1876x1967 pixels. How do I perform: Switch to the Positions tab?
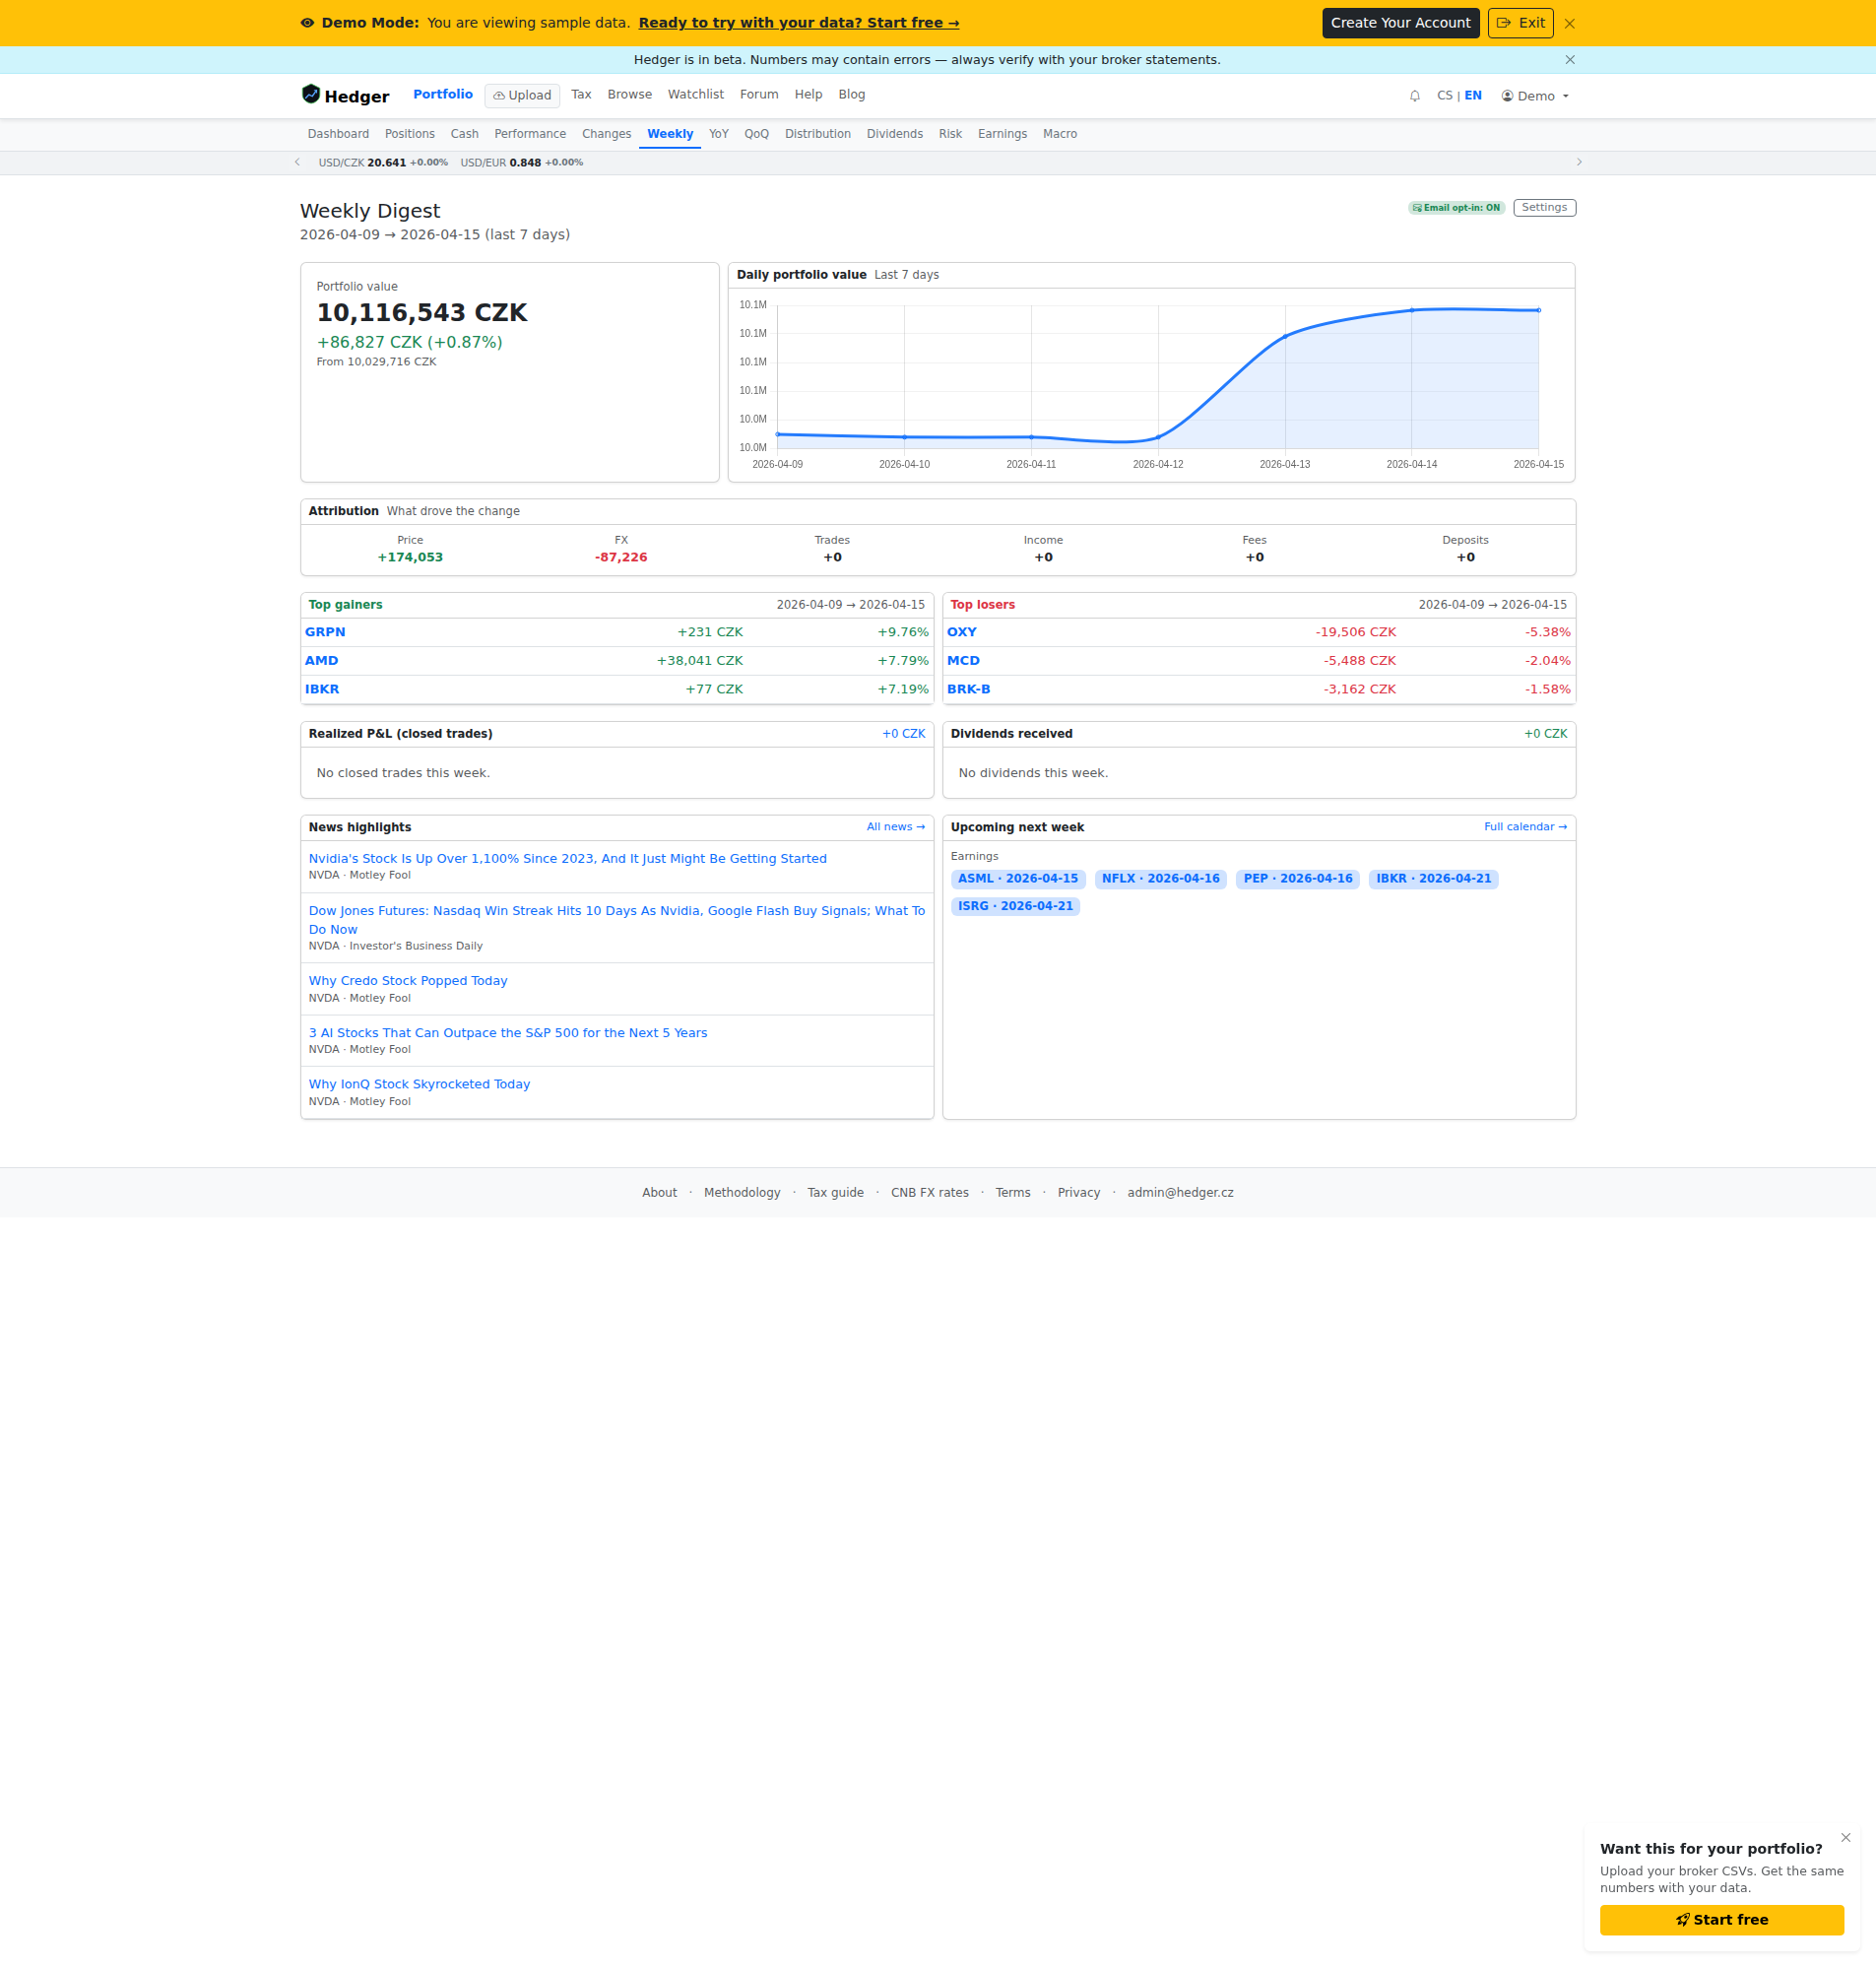(x=410, y=134)
